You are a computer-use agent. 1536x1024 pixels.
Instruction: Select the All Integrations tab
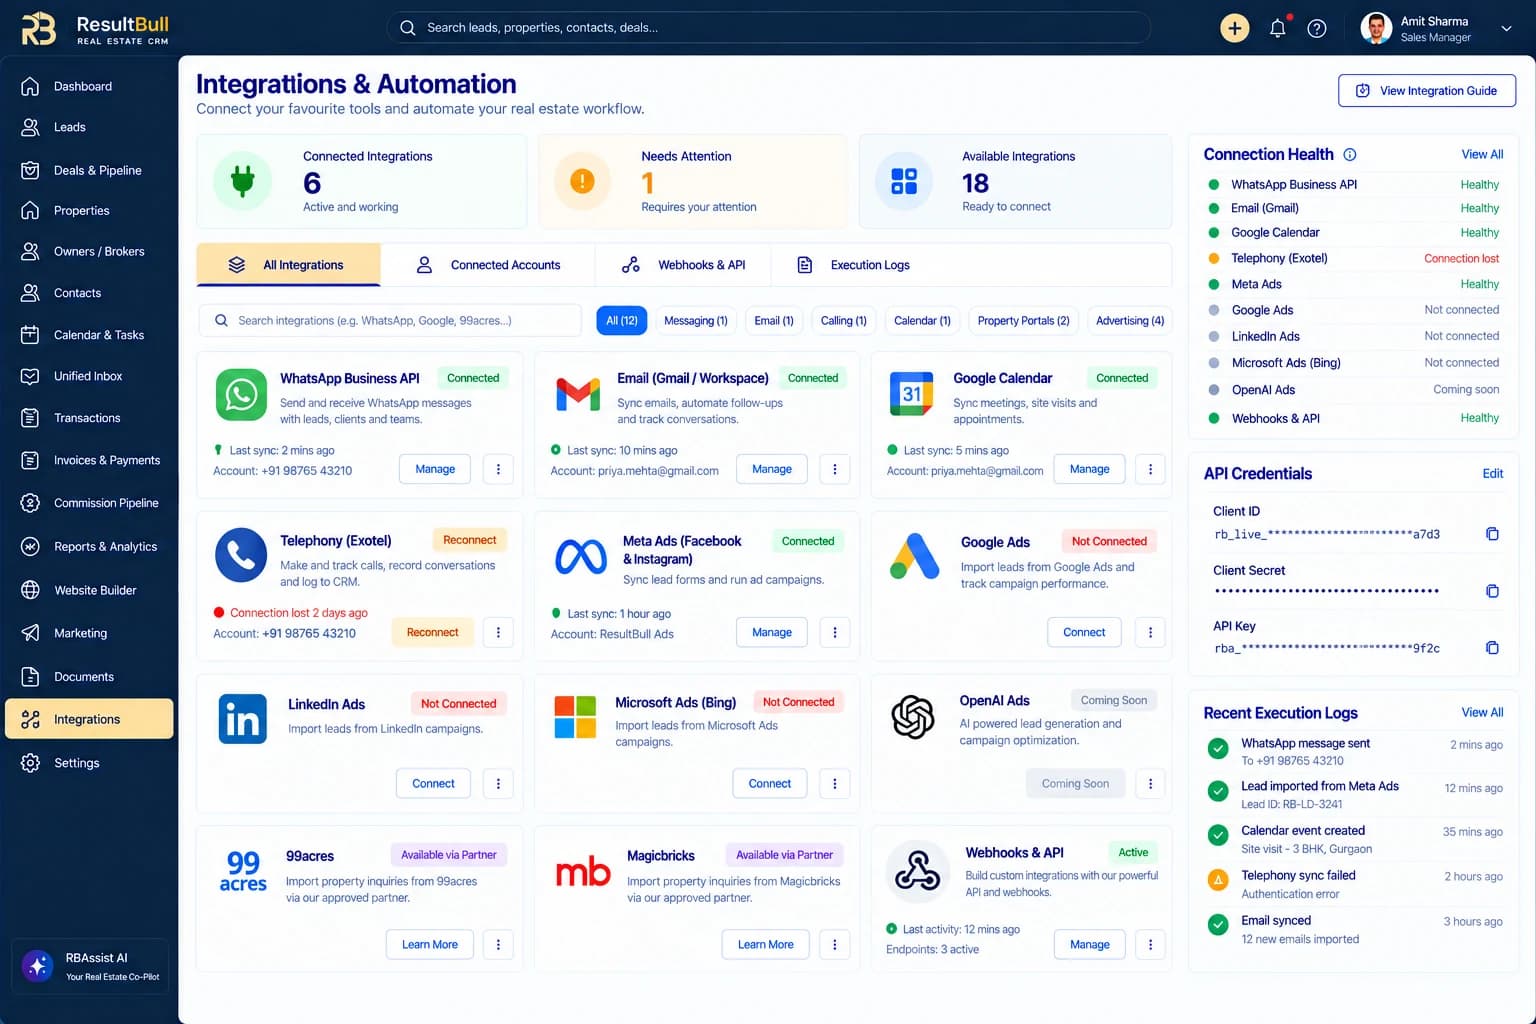pyautogui.click(x=289, y=265)
